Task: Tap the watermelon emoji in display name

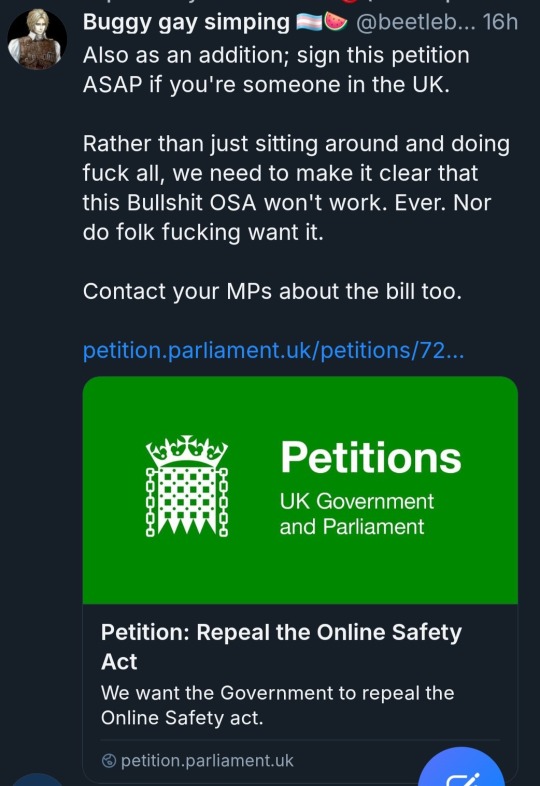Action: [x=336, y=22]
